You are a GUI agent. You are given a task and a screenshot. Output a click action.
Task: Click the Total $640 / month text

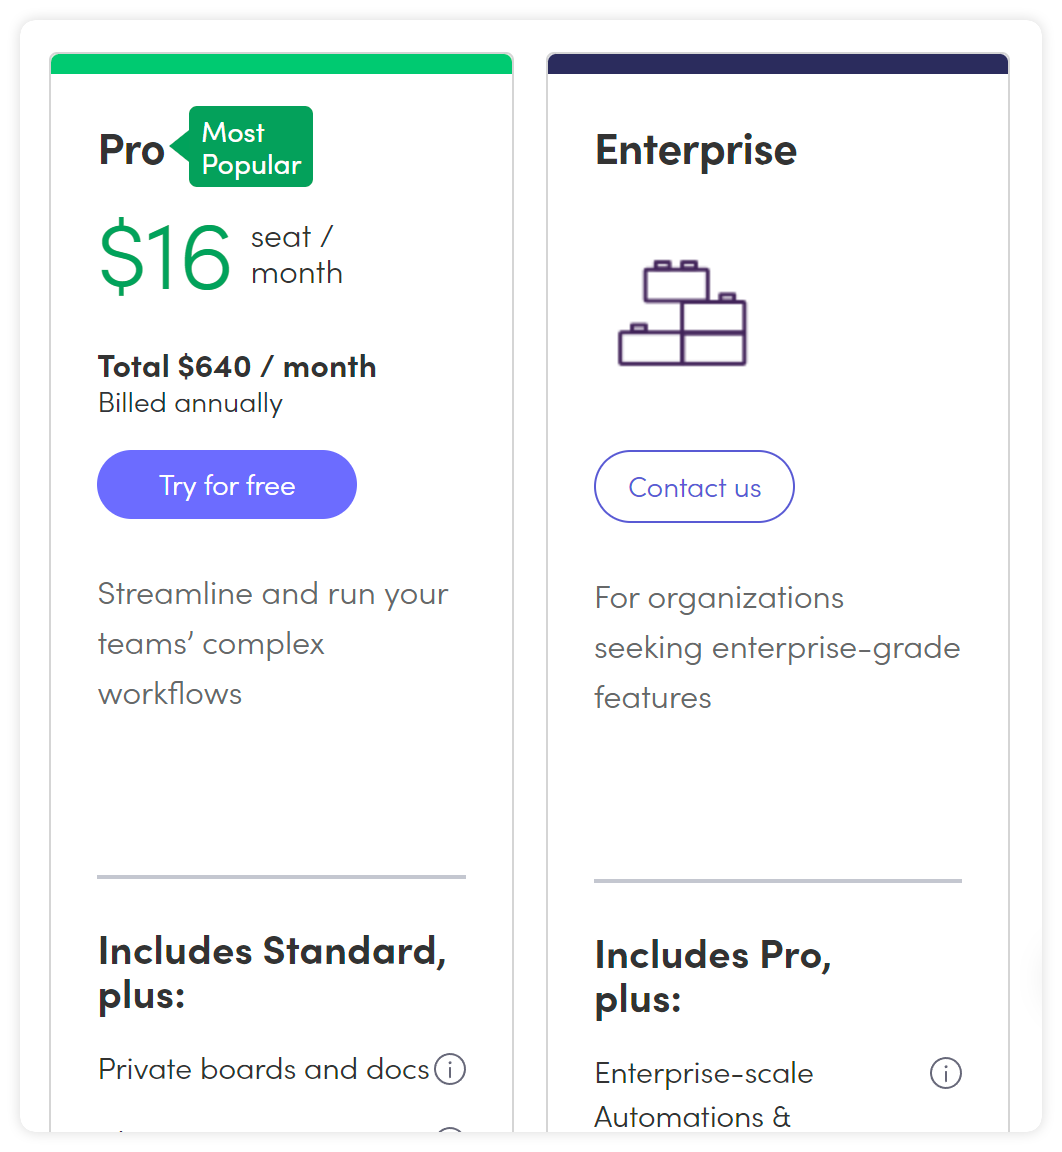coord(237,366)
